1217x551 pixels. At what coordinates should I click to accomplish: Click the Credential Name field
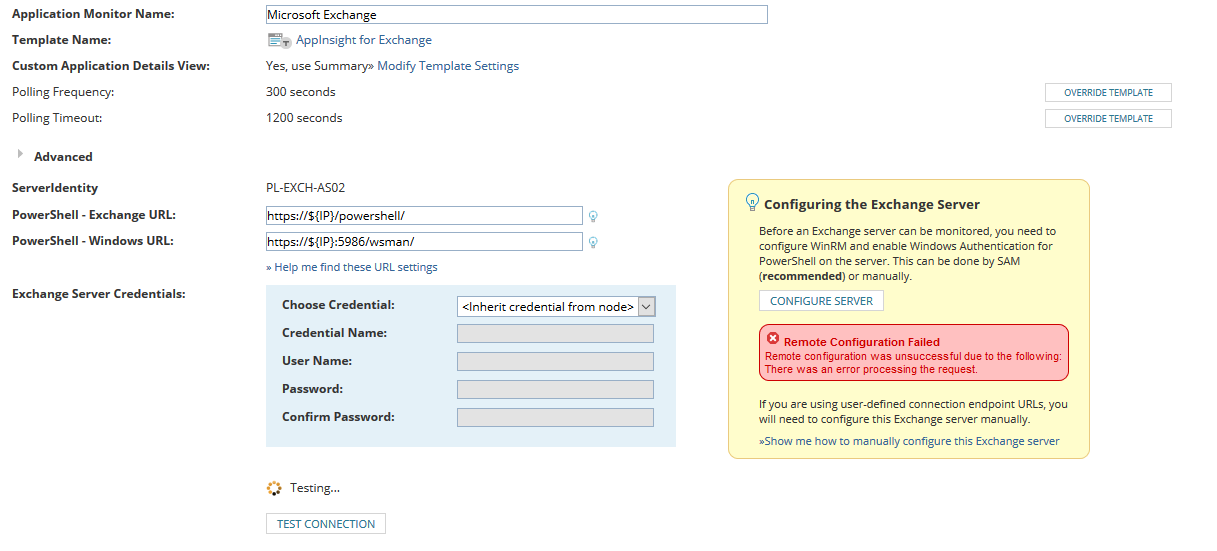coord(555,333)
